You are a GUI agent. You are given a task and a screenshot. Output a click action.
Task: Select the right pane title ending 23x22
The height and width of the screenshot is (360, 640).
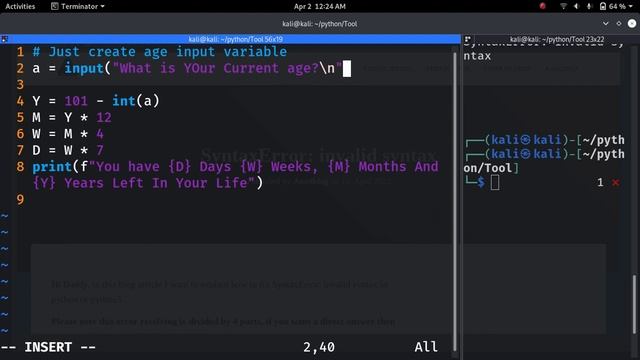click(x=557, y=39)
